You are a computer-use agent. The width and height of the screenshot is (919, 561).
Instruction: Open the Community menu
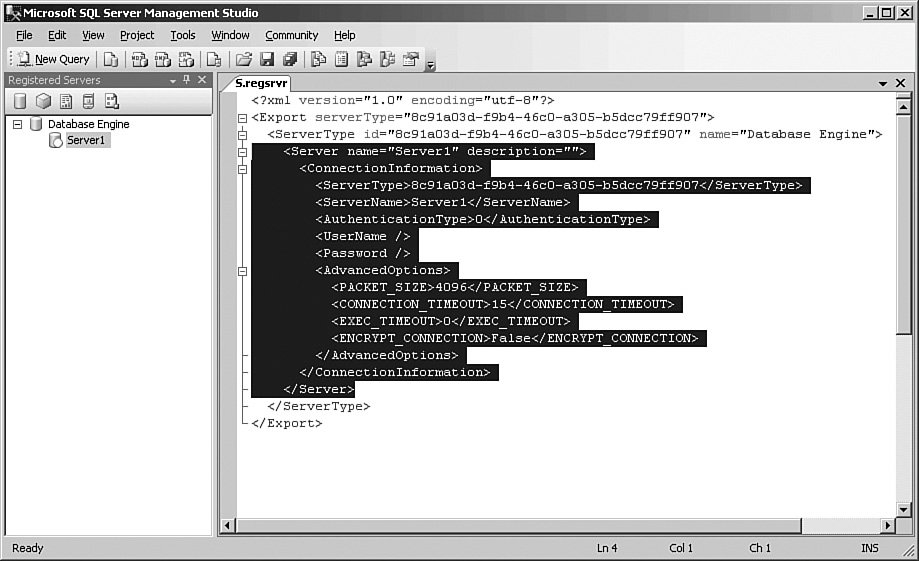(x=291, y=35)
